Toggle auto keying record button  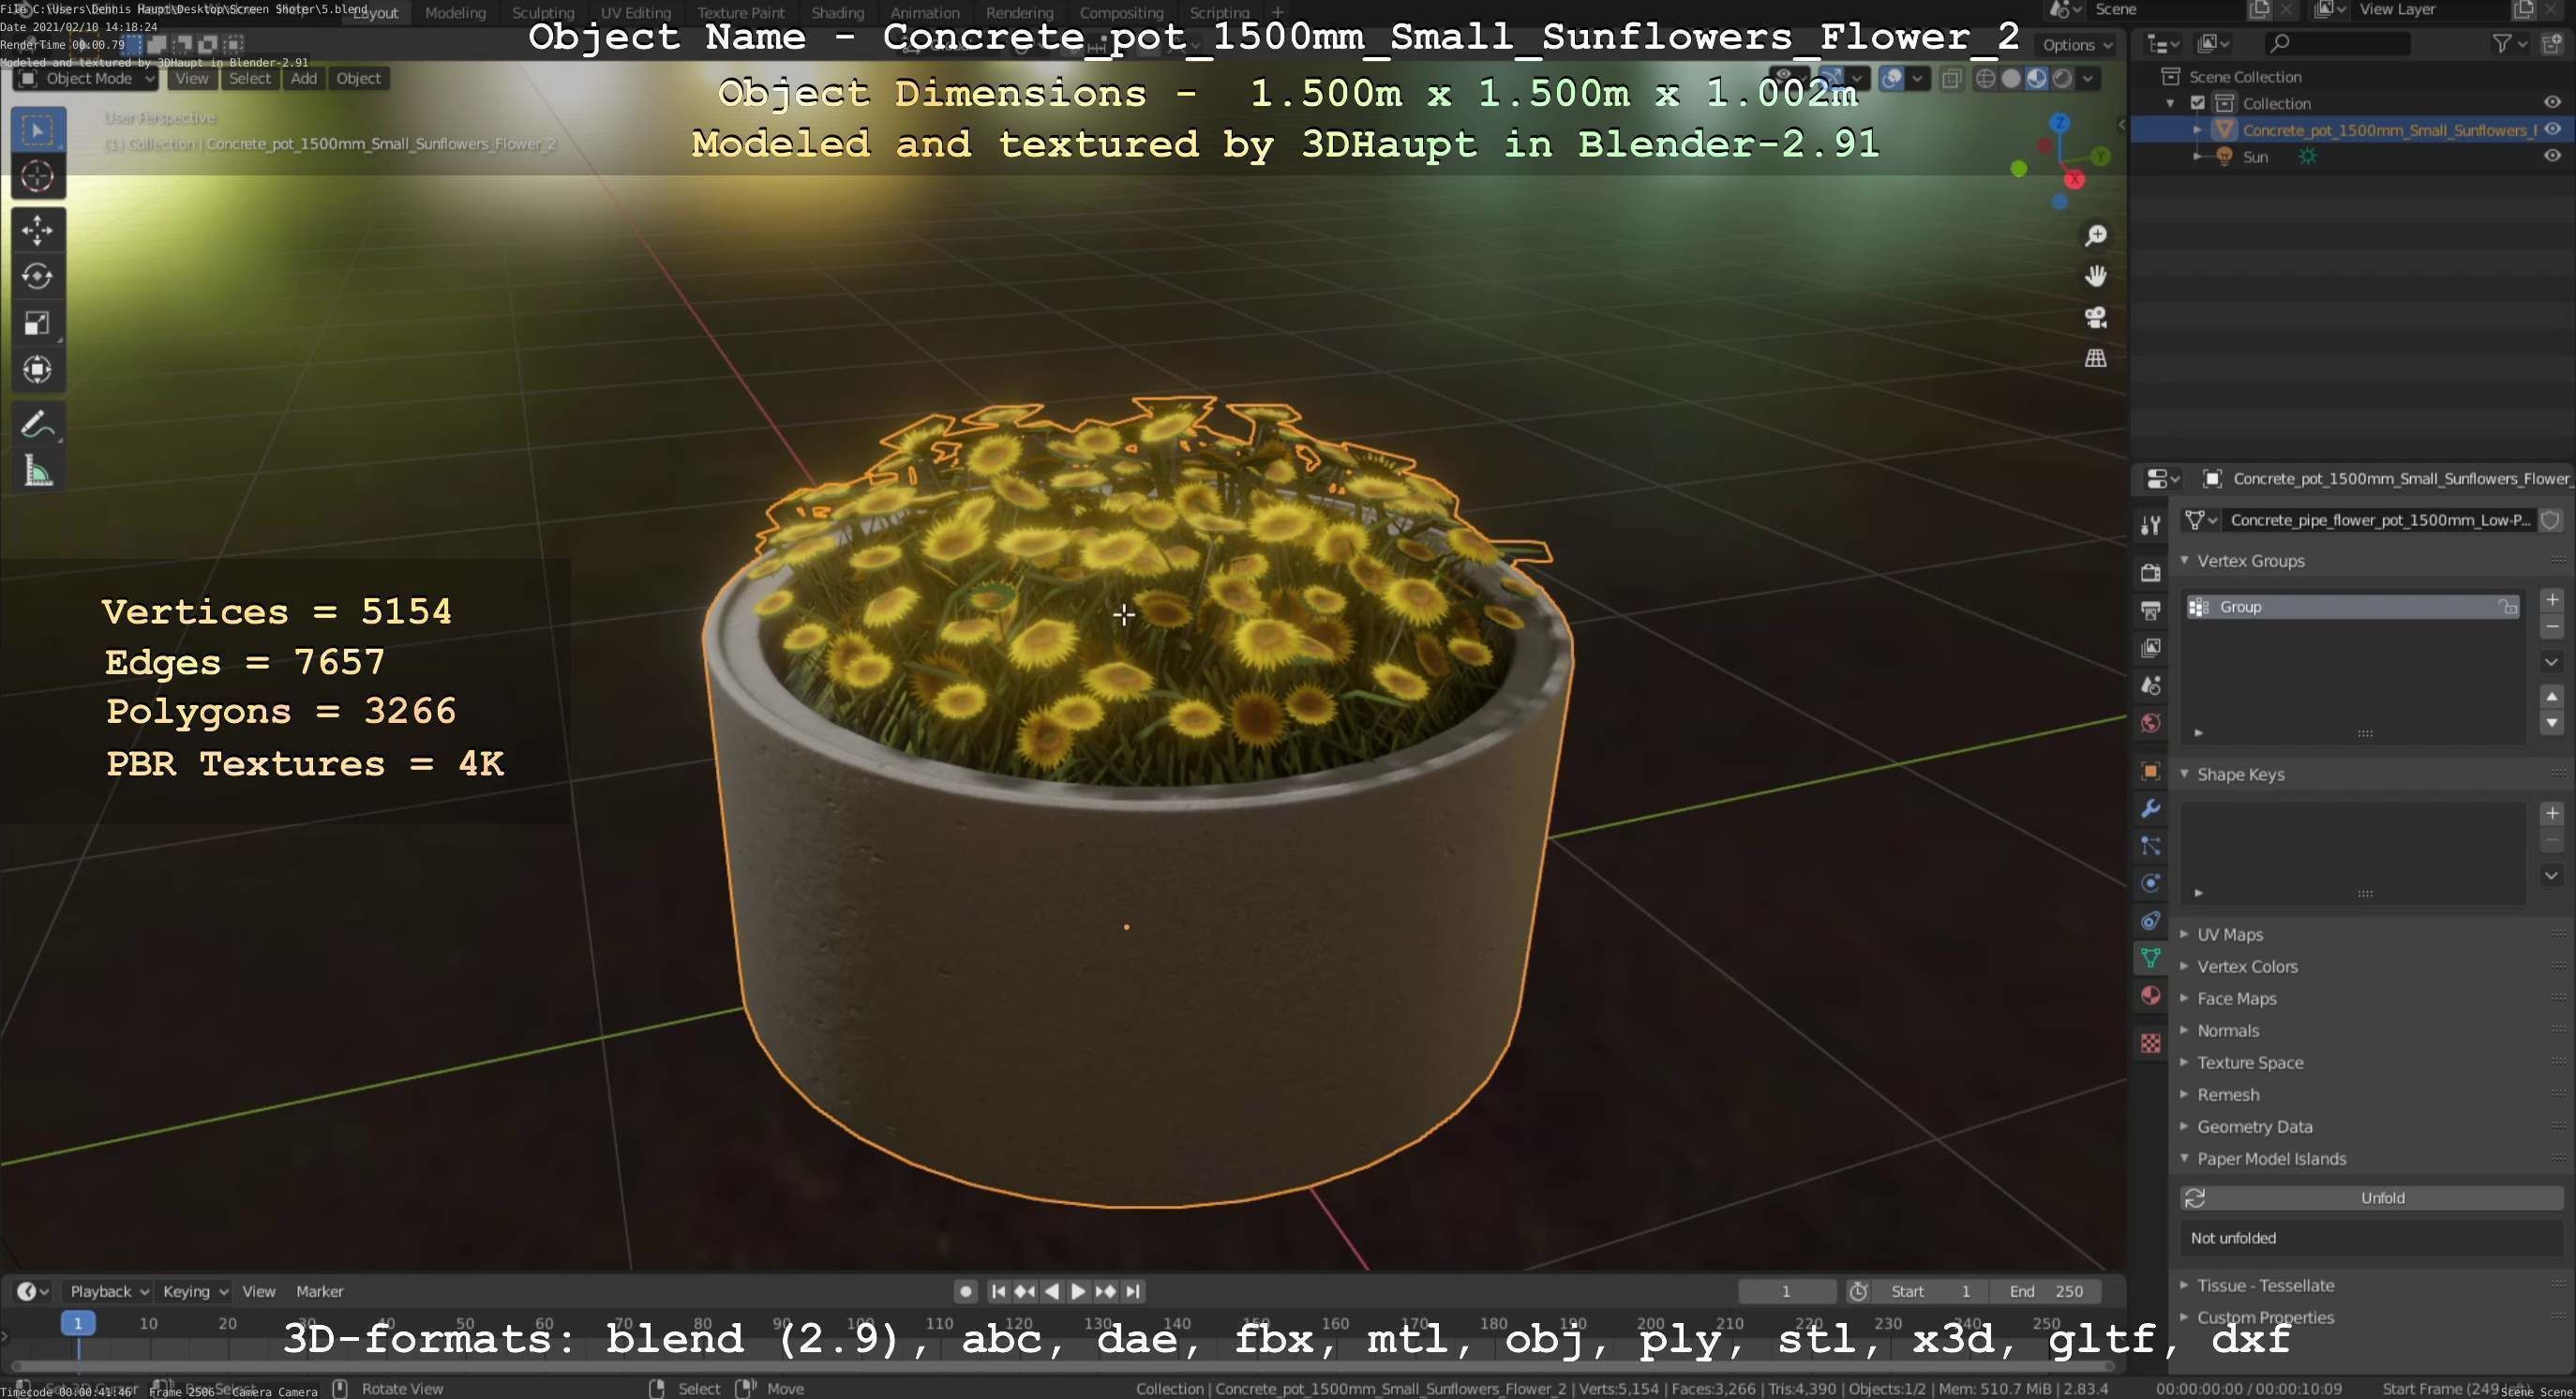[x=965, y=1291]
